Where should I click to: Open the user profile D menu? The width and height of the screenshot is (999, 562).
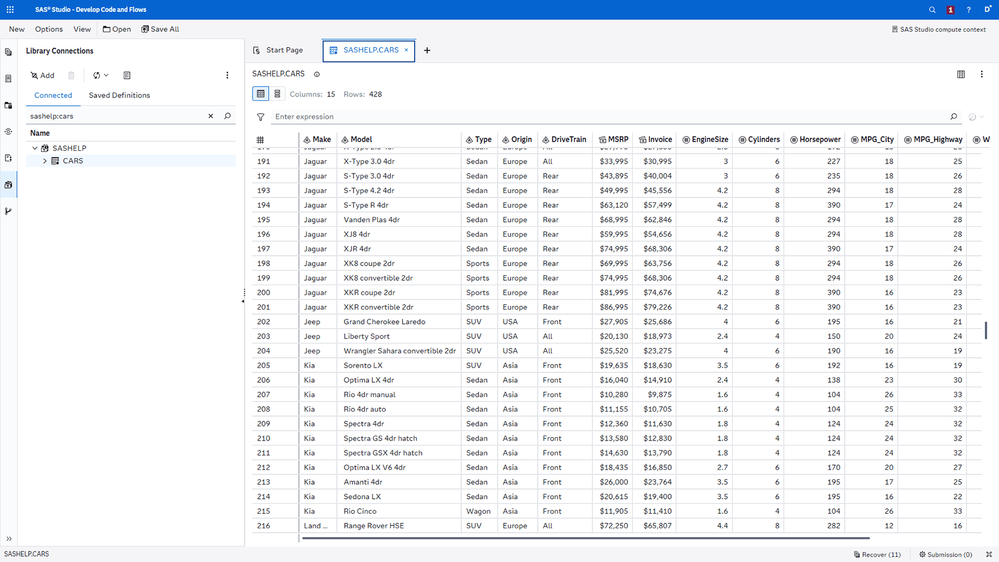(988, 10)
